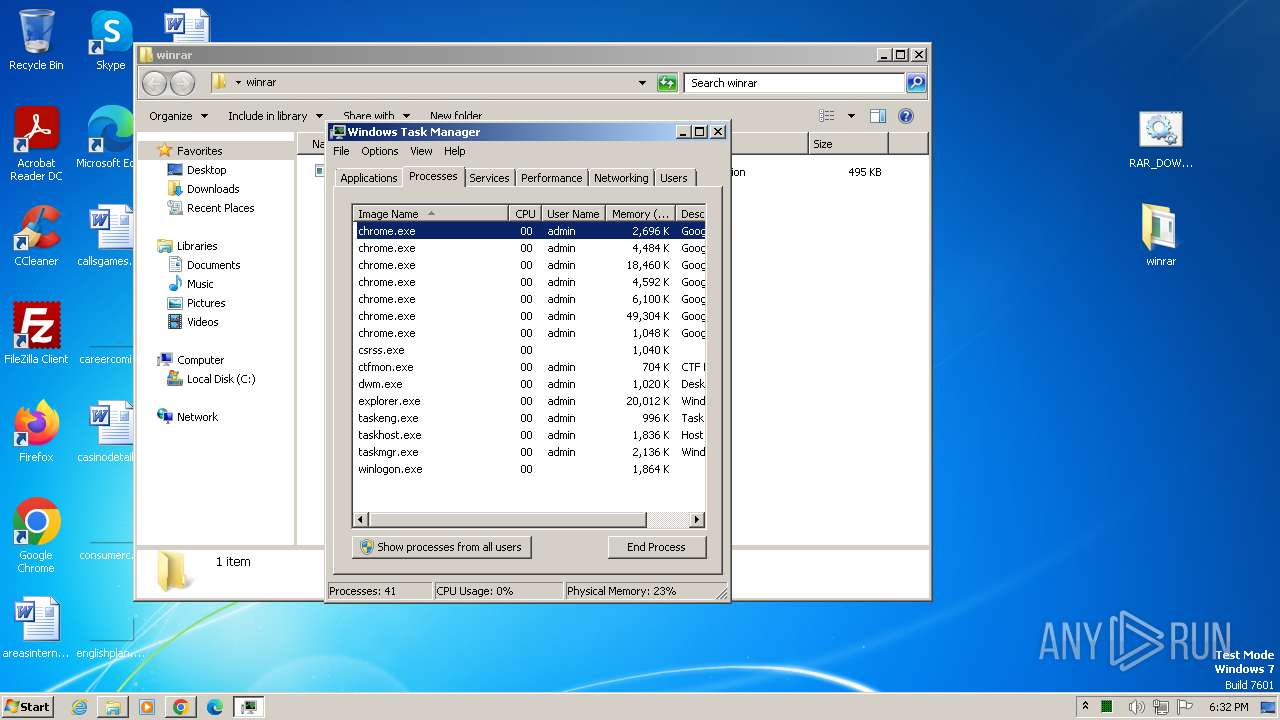The height and width of the screenshot is (720, 1280).
Task: Sort processes by the Memory column
Action: point(640,214)
